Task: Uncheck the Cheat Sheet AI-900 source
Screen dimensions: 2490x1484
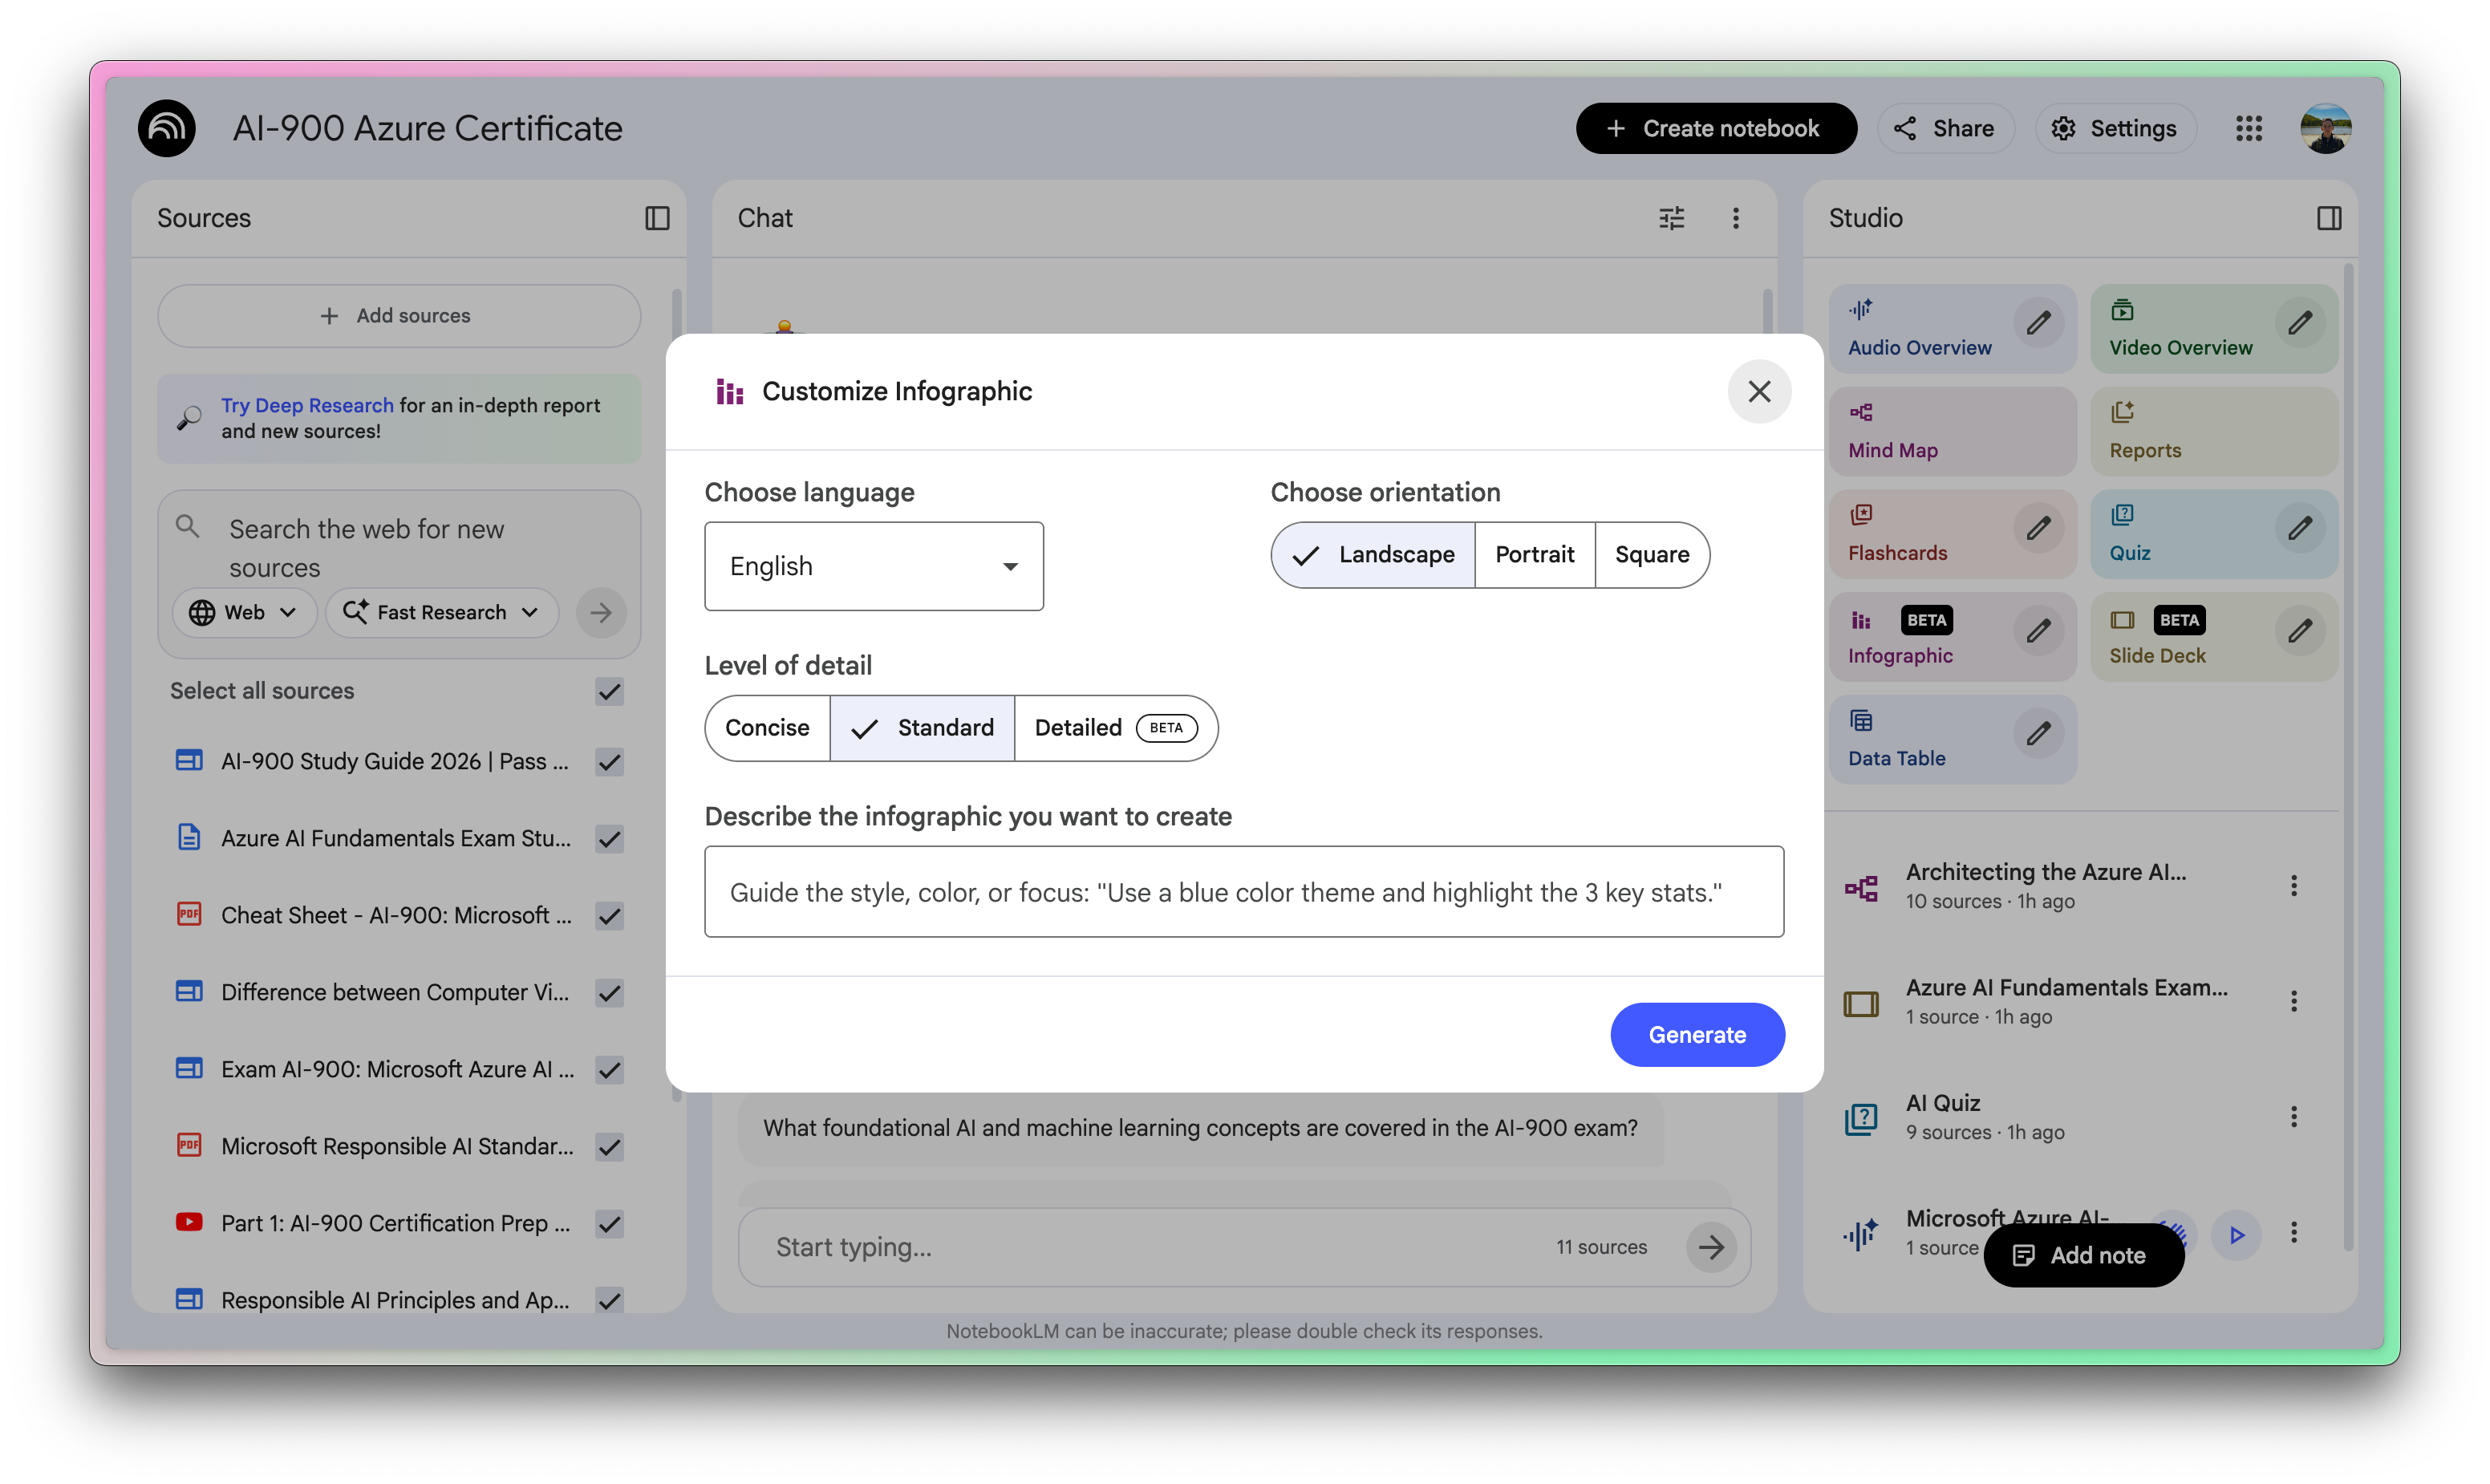Action: 609,916
